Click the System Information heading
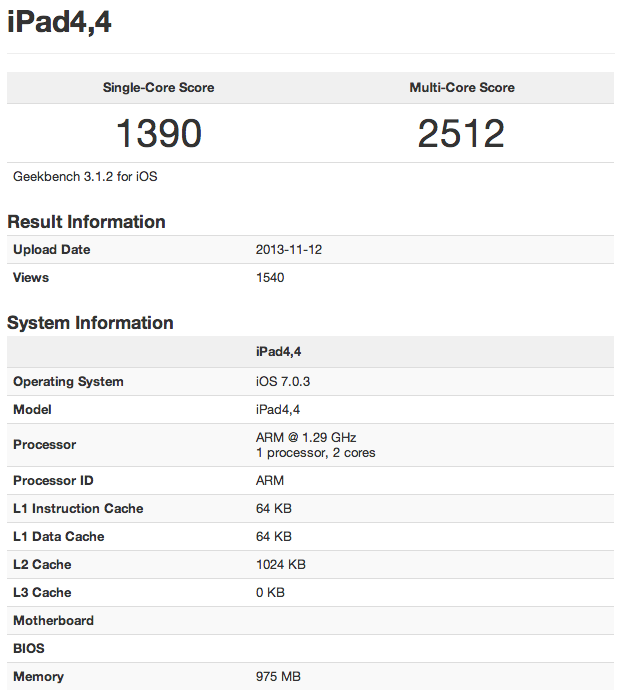Image resolution: width=620 pixels, height=700 pixels. (90, 323)
